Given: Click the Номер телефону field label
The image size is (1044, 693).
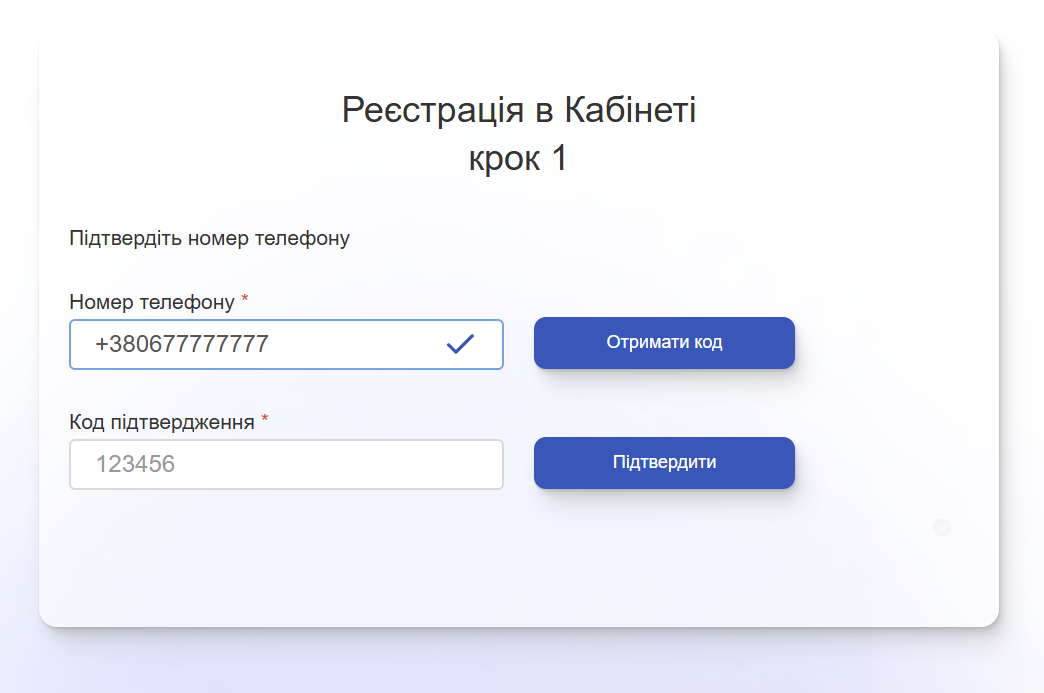Looking at the screenshot, I should click(152, 299).
